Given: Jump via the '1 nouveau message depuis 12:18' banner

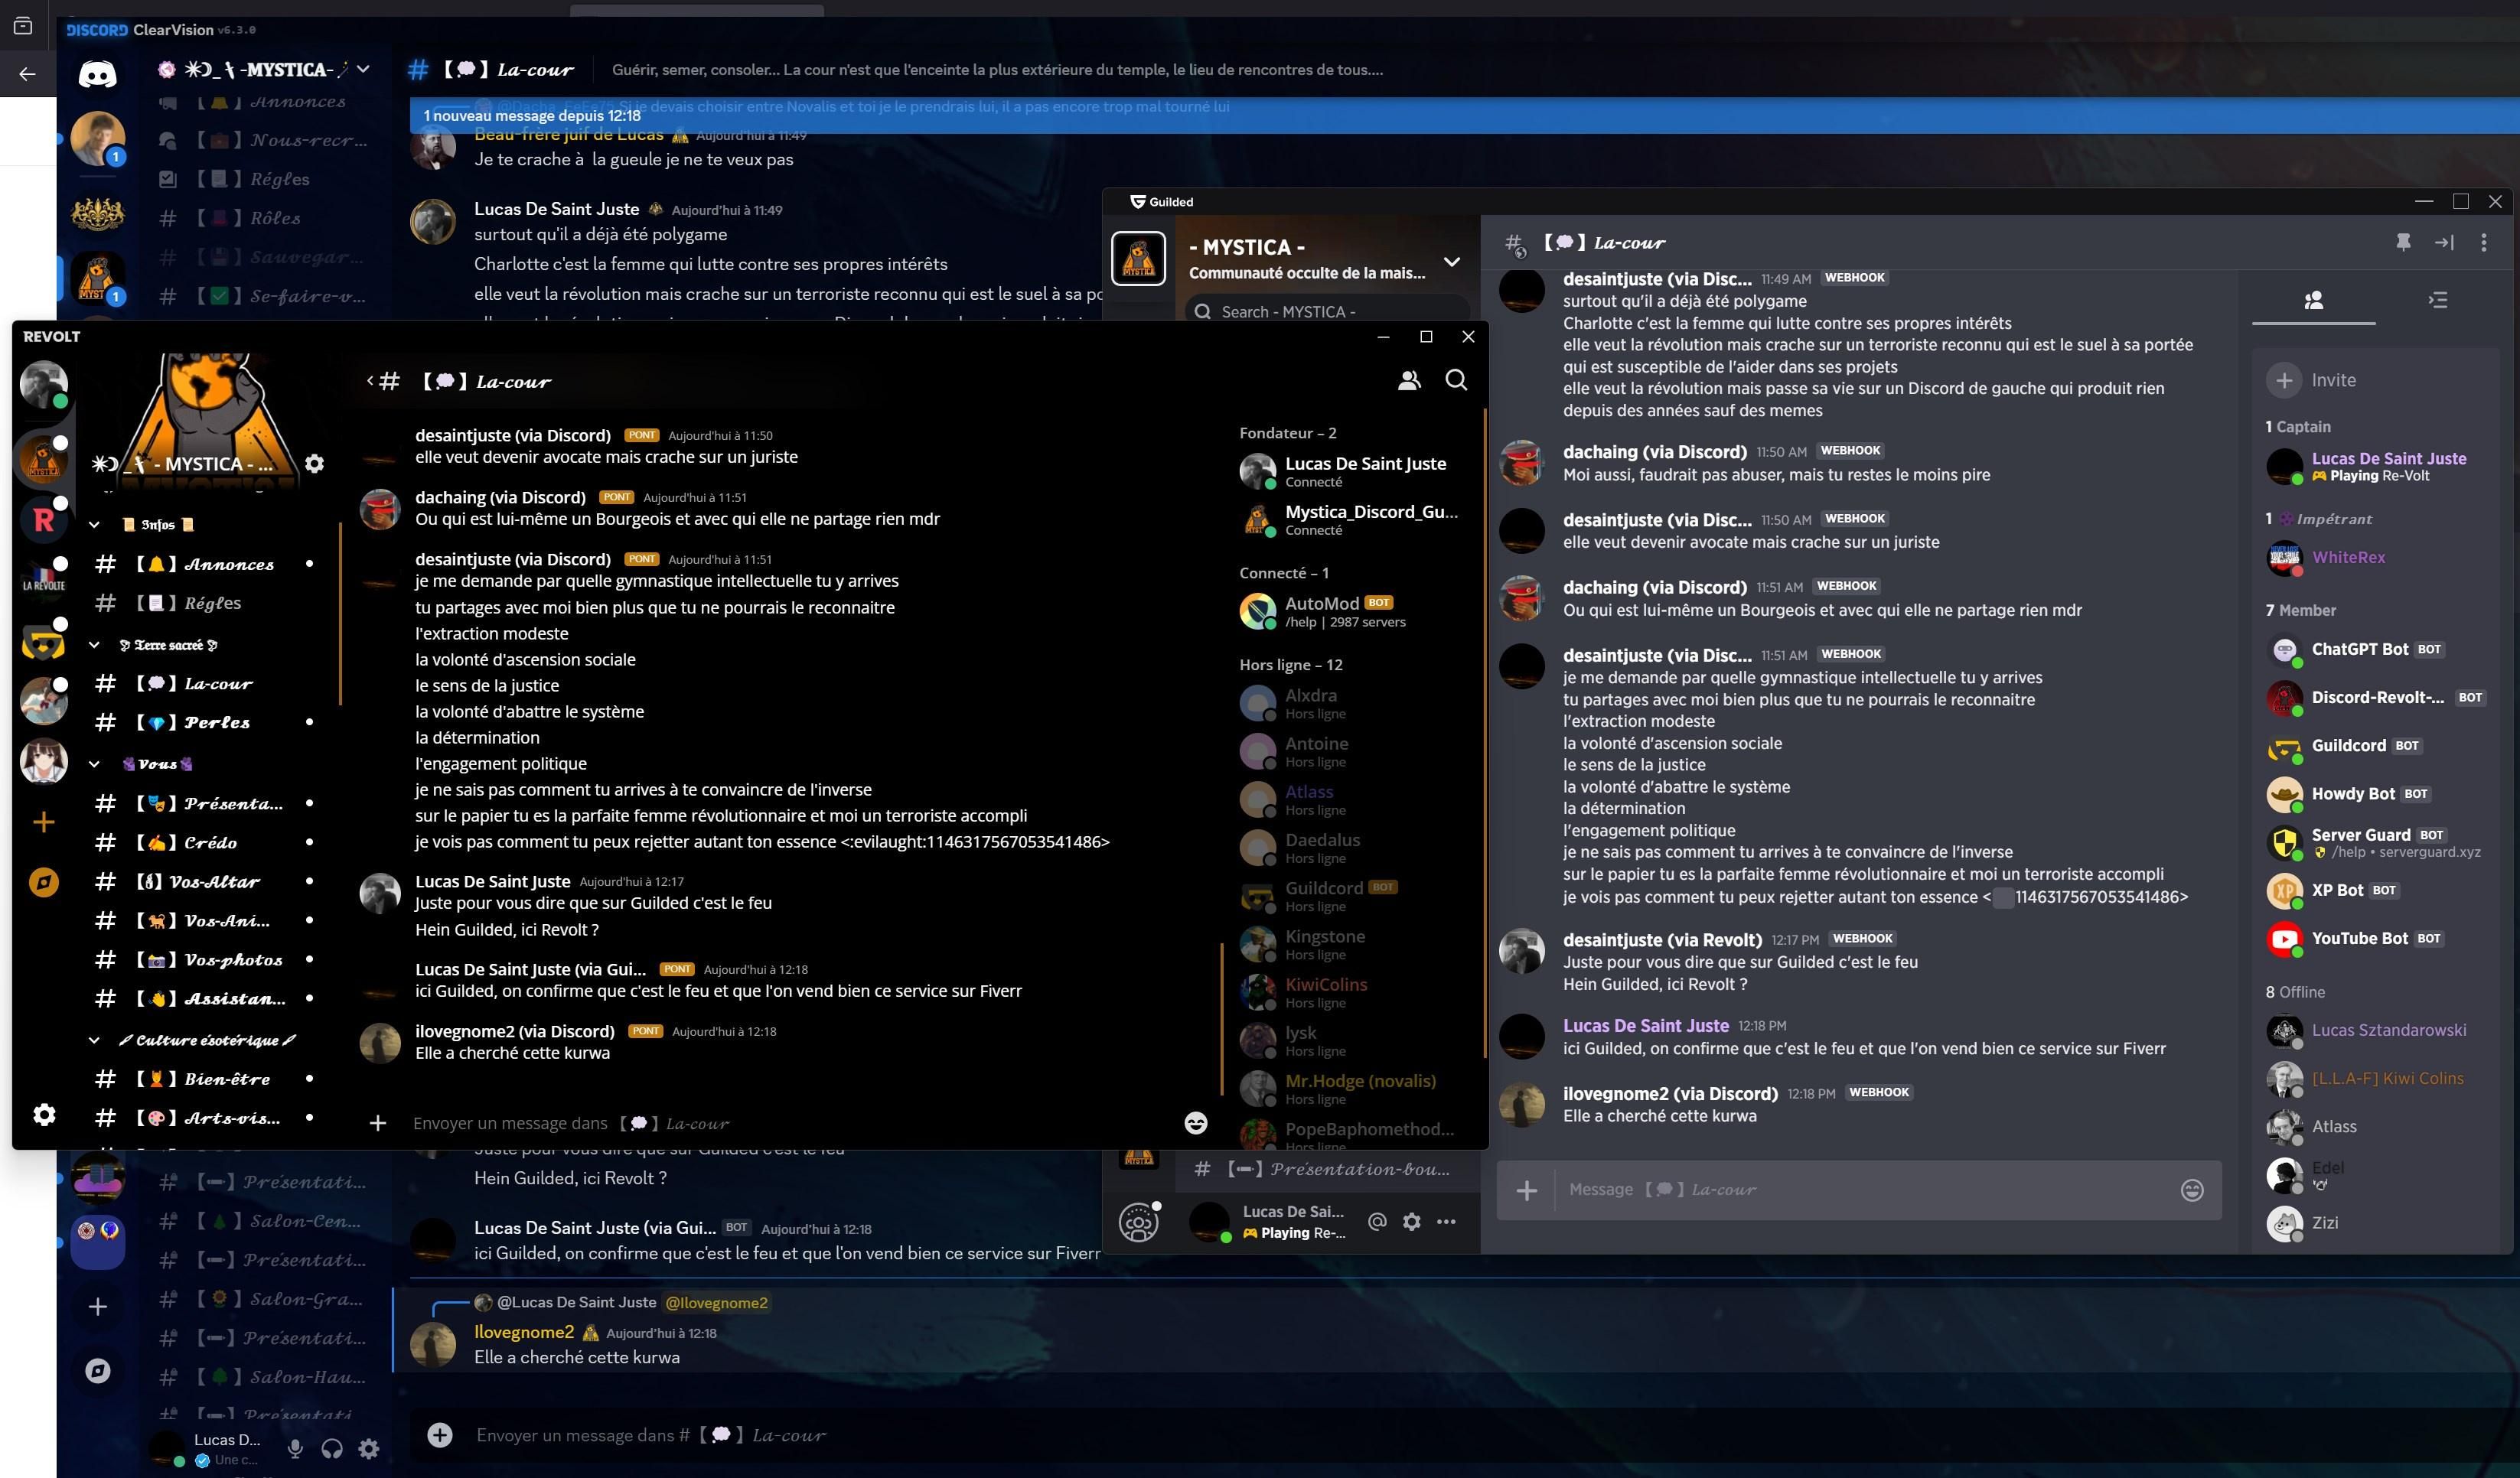Looking at the screenshot, I should [x=1464, y=115].
